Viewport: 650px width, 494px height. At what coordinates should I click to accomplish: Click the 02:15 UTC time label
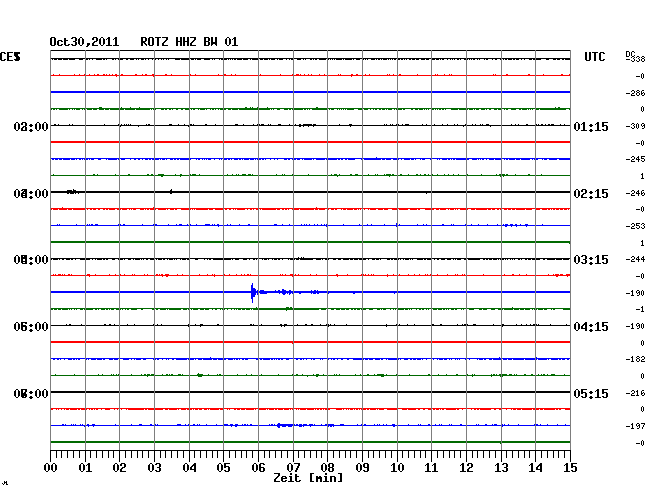pyautogui.click(x=591, y=194)
